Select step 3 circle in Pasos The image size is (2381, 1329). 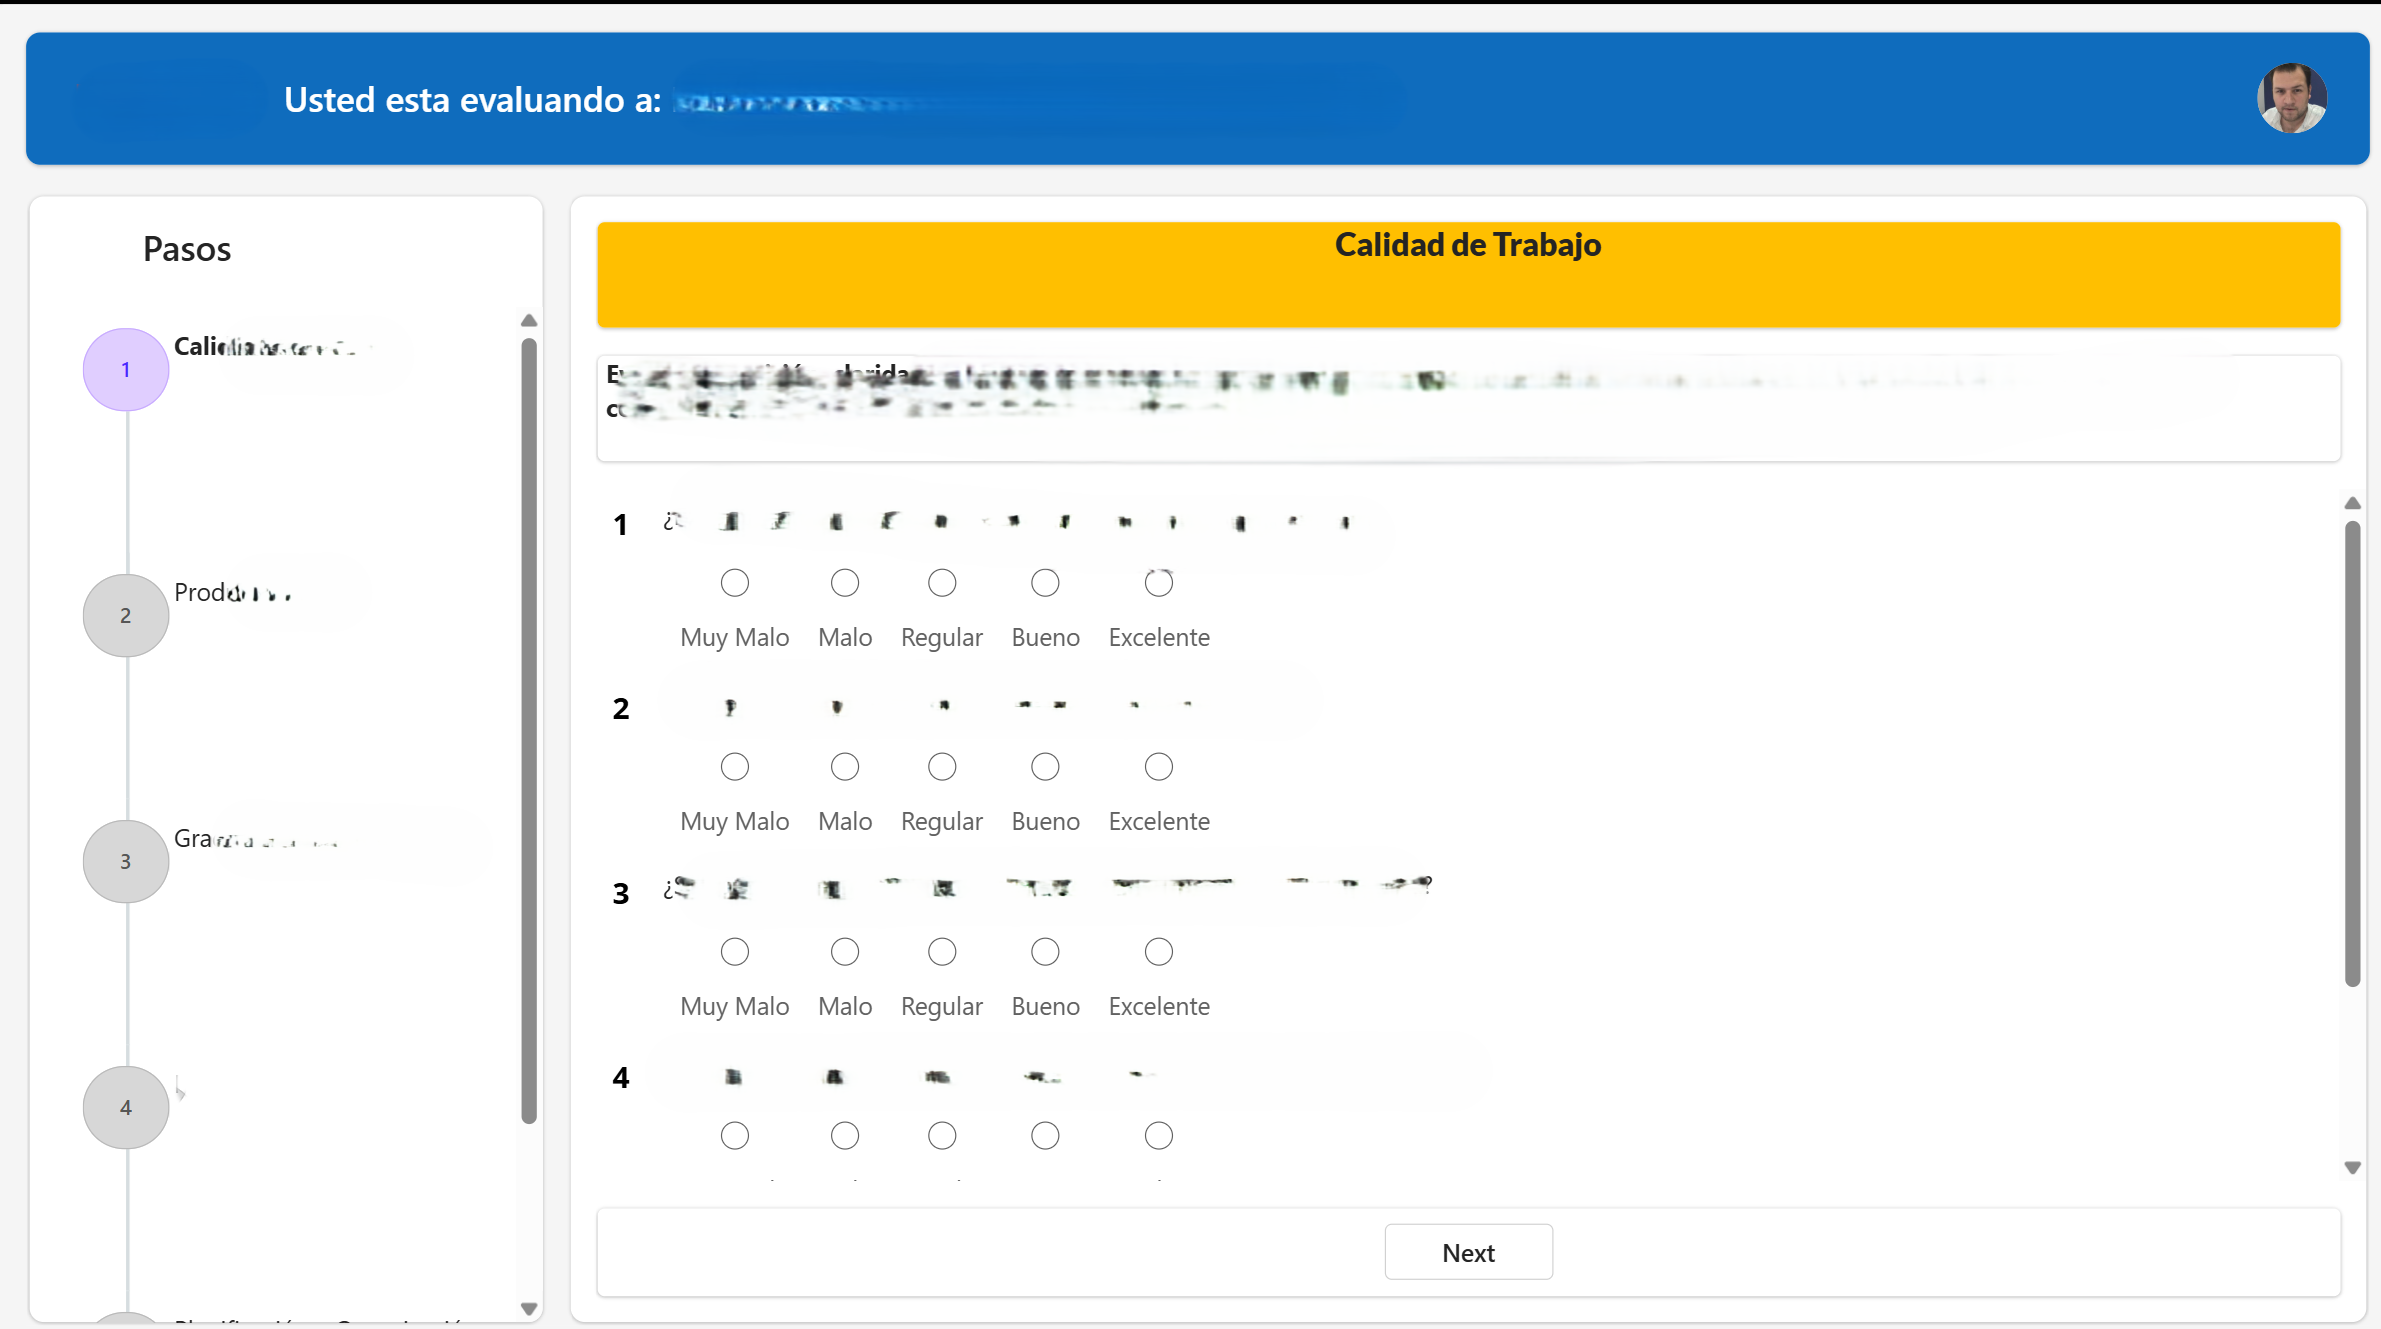pyautogui.click(x=126, y=862)
